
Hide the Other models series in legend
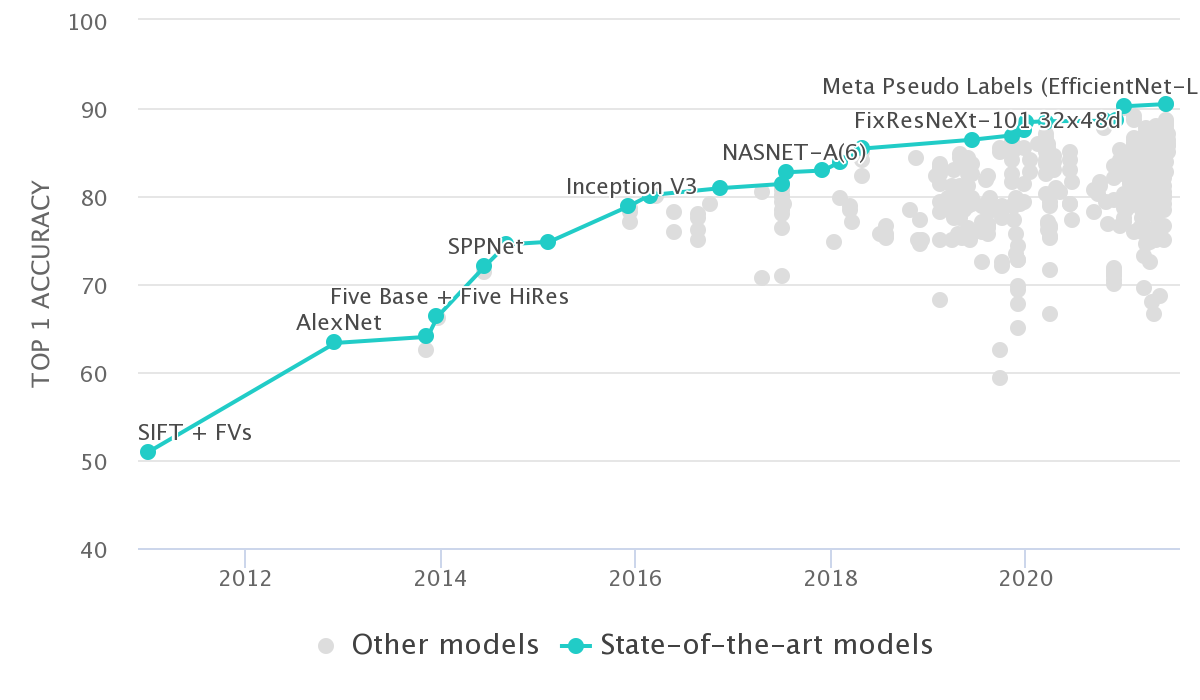[x=445, y=645]
